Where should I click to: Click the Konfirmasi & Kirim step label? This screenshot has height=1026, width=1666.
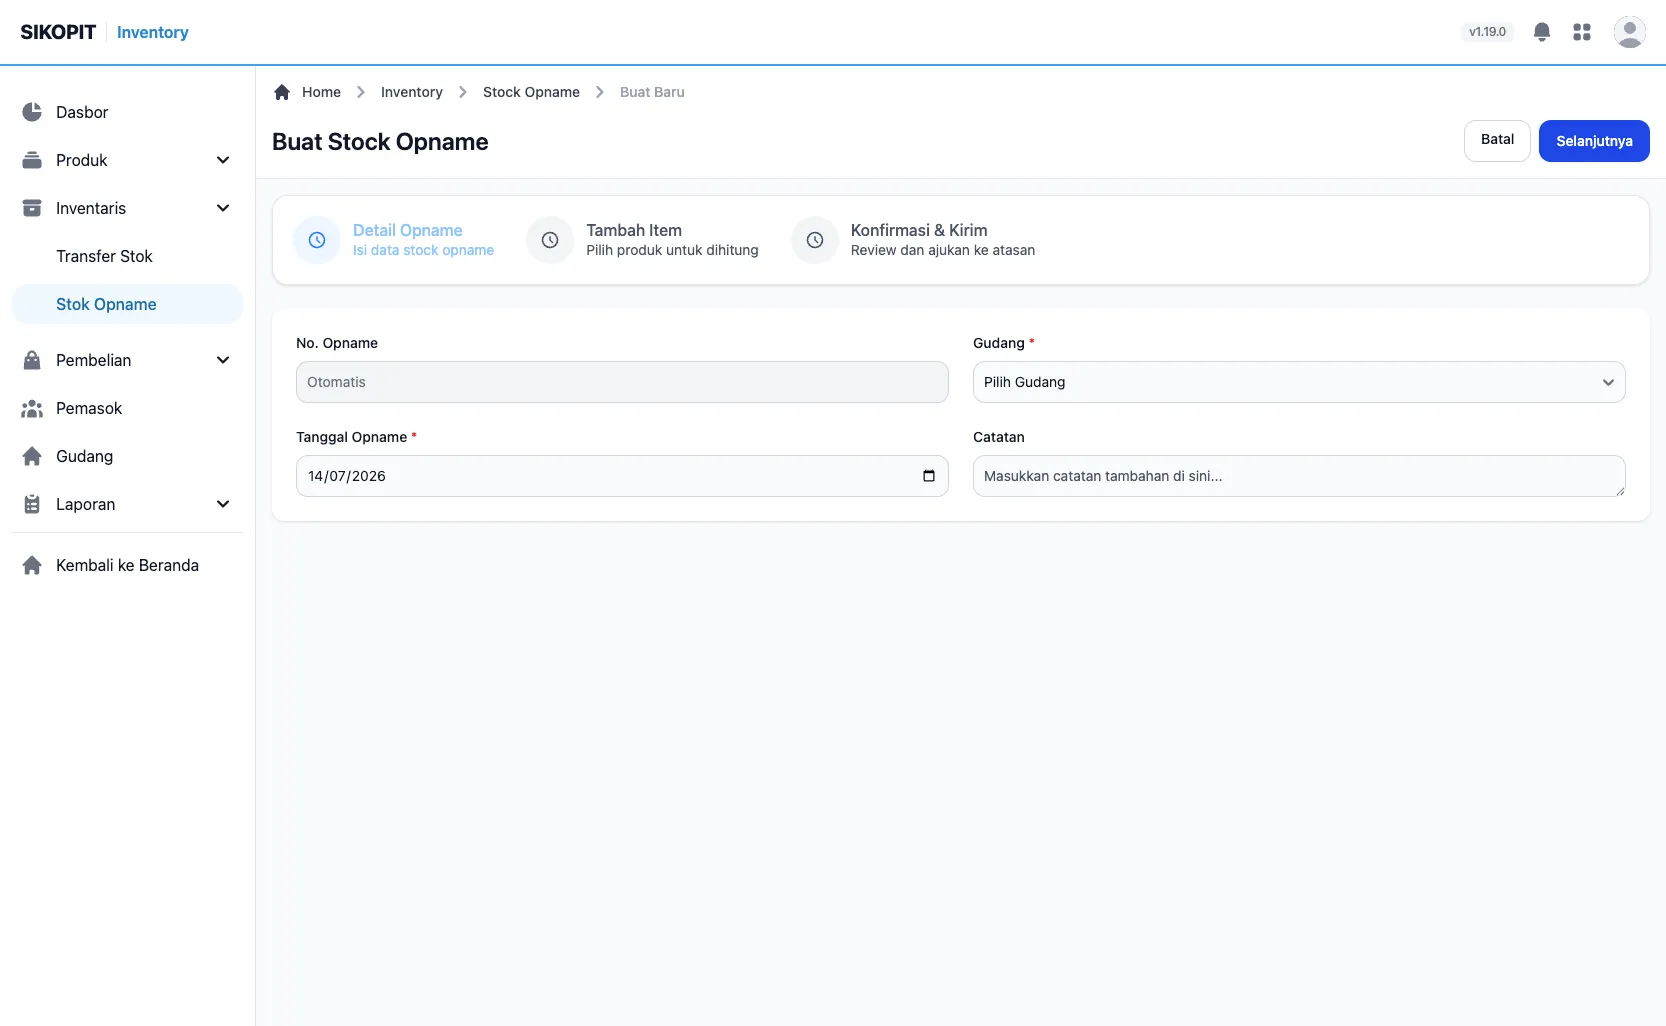[919, 230]
